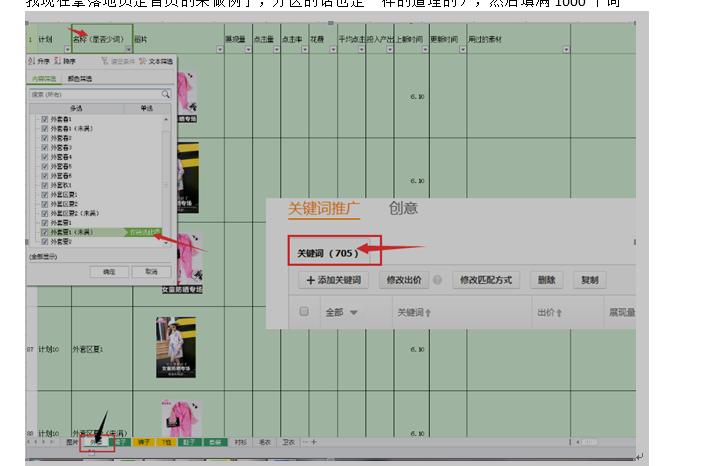
Task: Click the 删除 button
Action: click(547, 280)
